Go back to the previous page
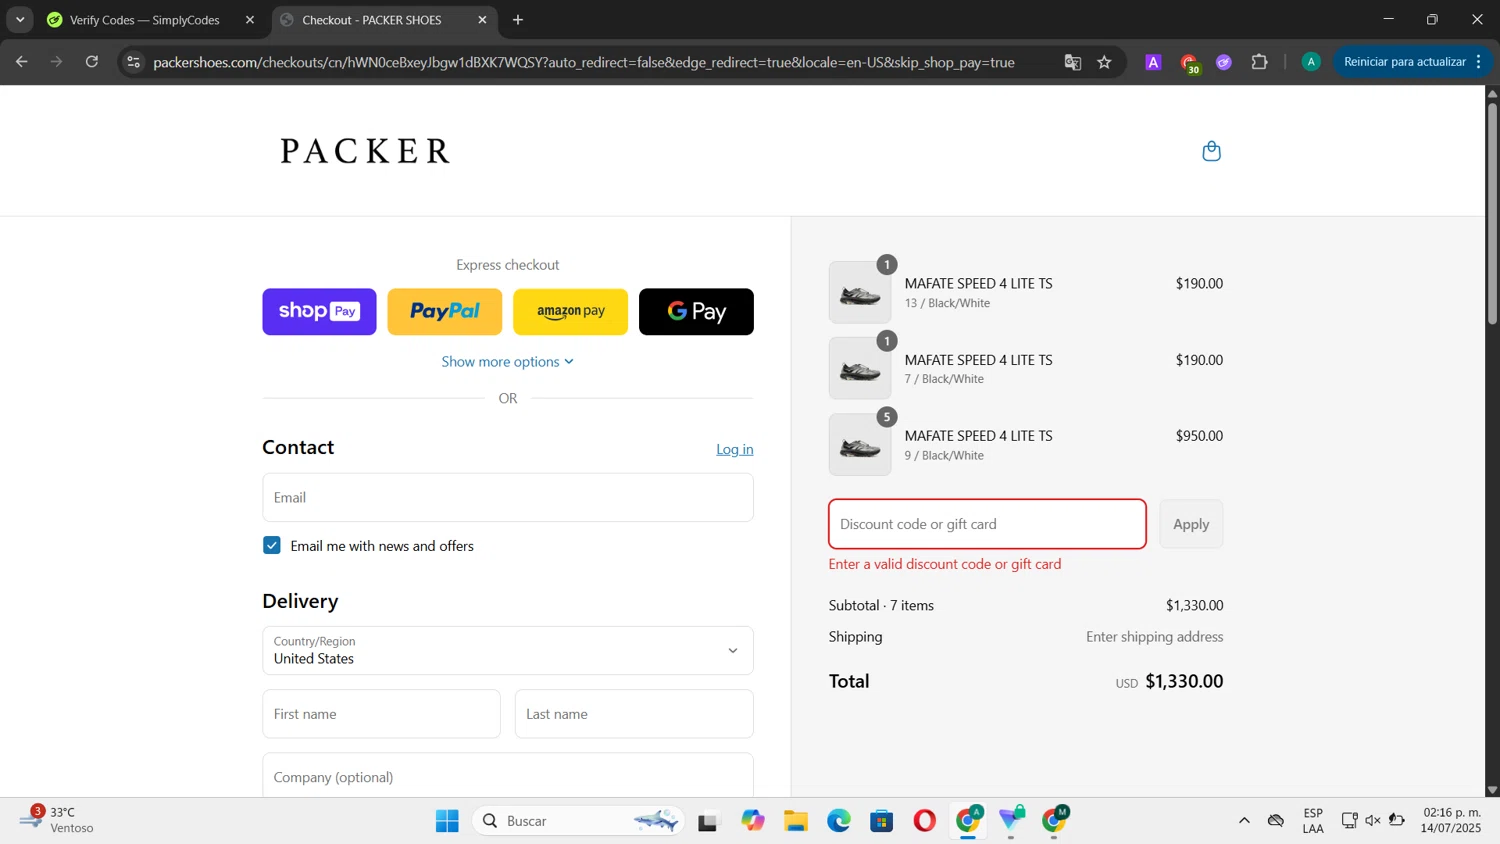Screen dimensions: 1500x844 22,62
